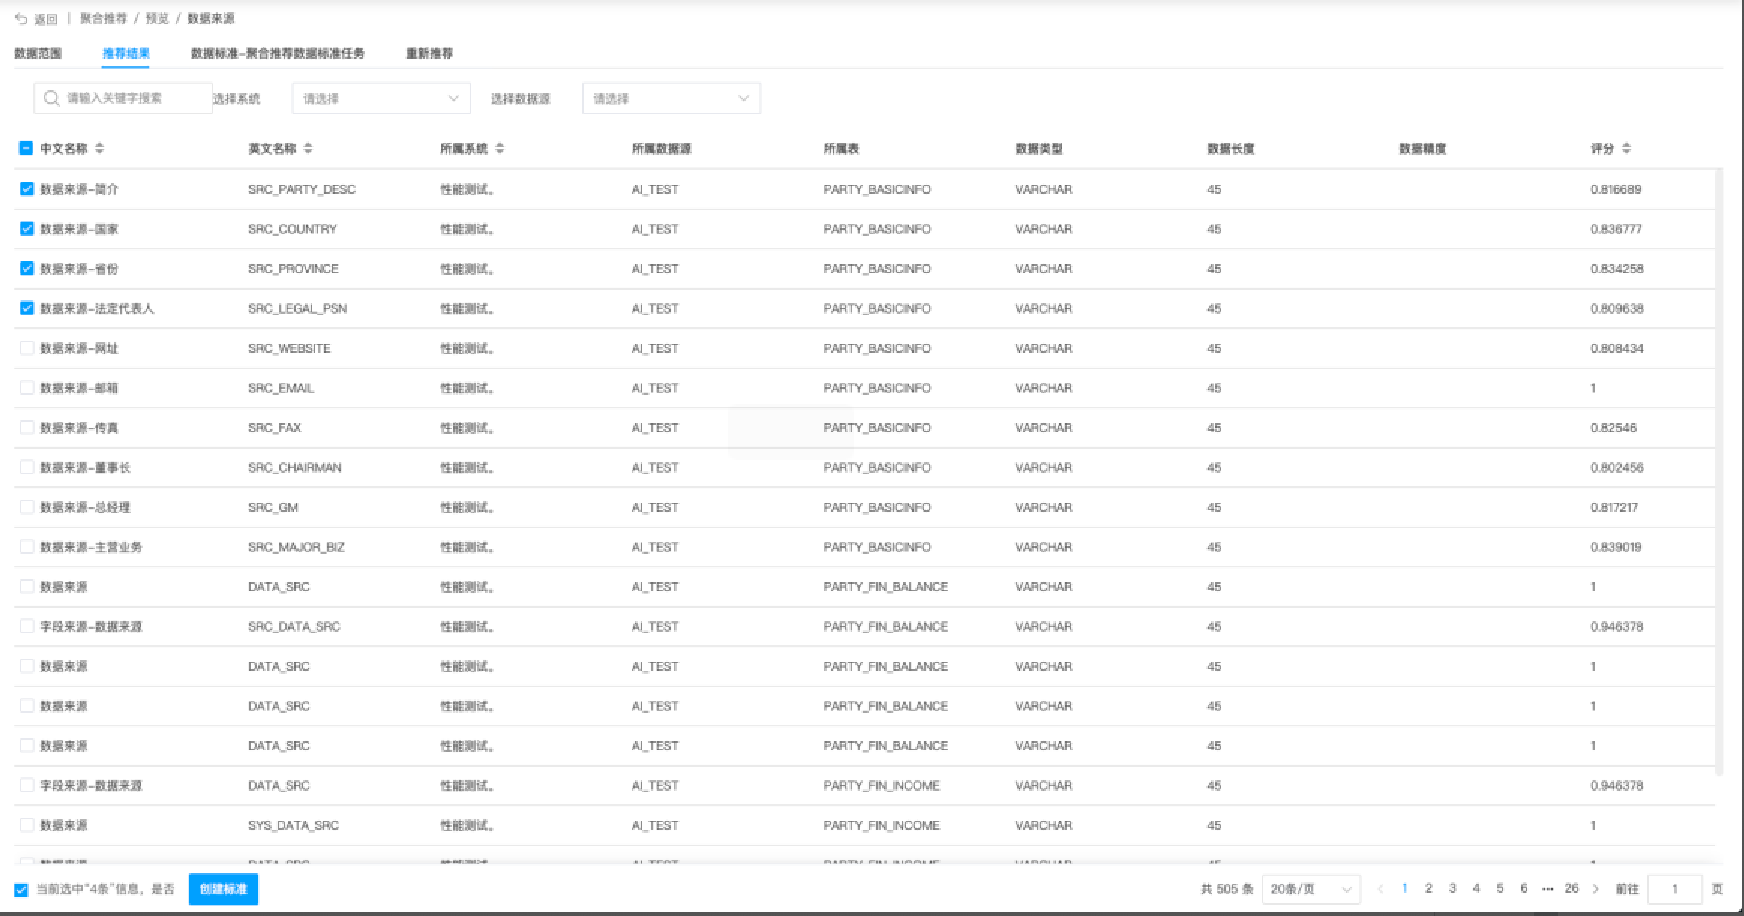Click the SYS_DATA_SRC cell
Screen dimensions: 1744x916
(x=293, y=825)
